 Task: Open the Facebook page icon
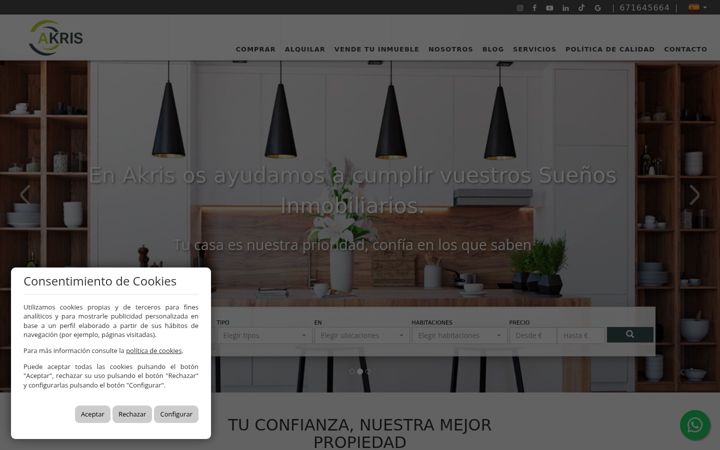(x=534, y=8)
